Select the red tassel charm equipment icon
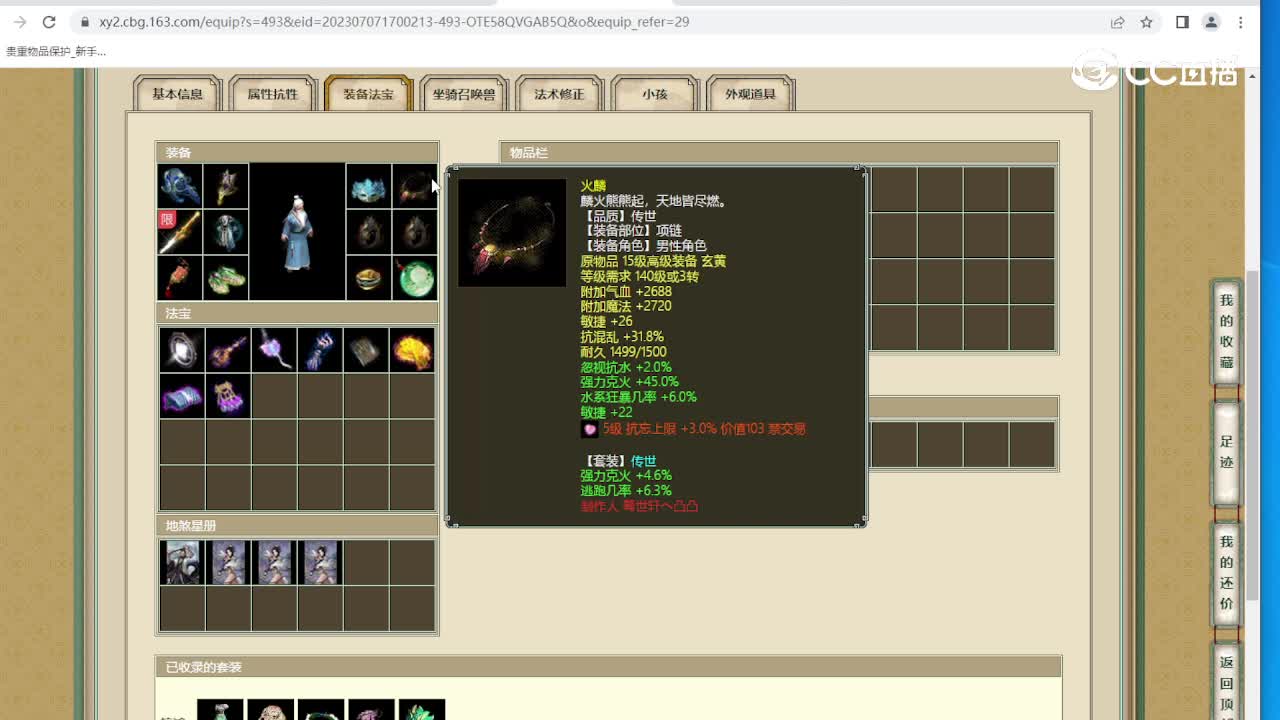Viewport: 1280px width, 720px height. pyautogui.click(x=180, y=278)
